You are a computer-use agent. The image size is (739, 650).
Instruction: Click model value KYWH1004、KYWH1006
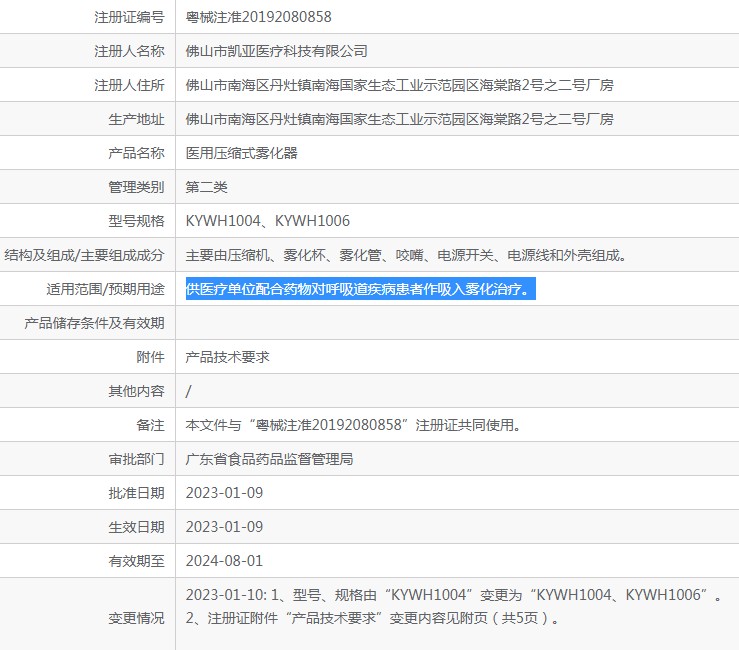[268, 221]
